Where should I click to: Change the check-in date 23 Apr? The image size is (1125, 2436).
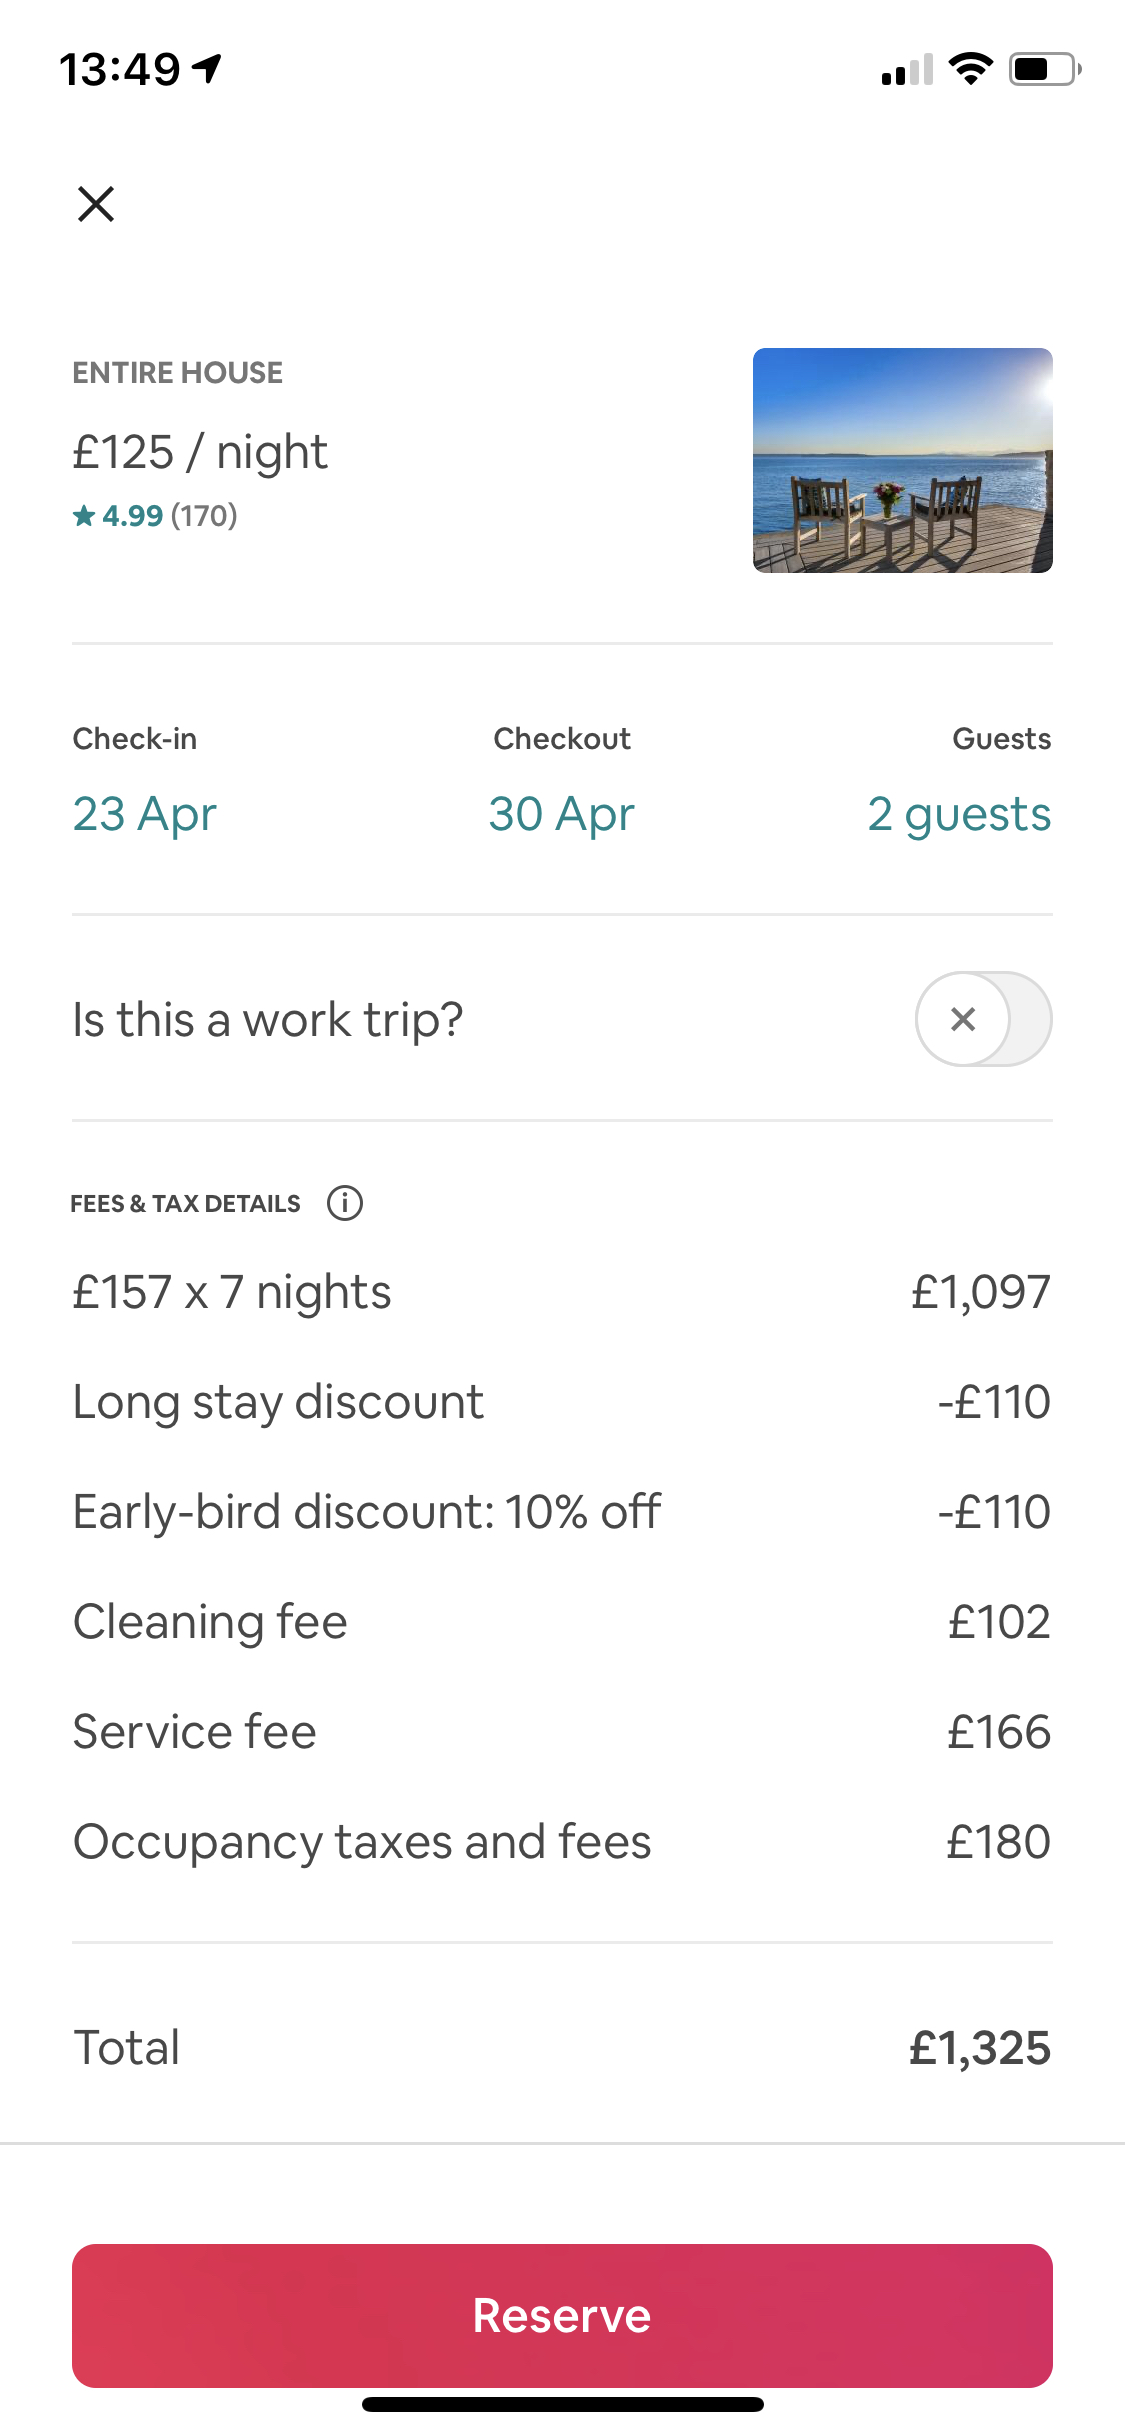pos(145,814)
